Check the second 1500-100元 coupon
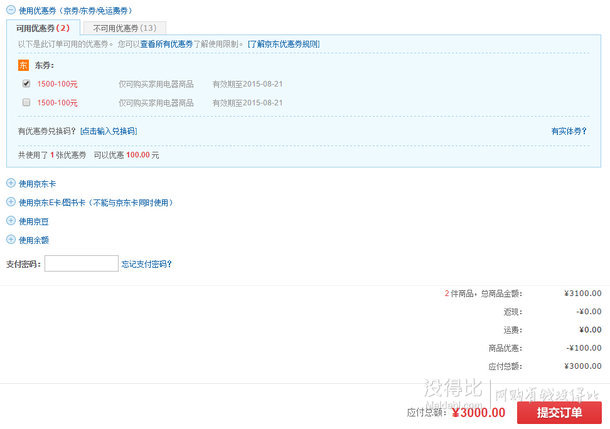The height and width of the screenshot is (429, 610). (x=26, y=102)
